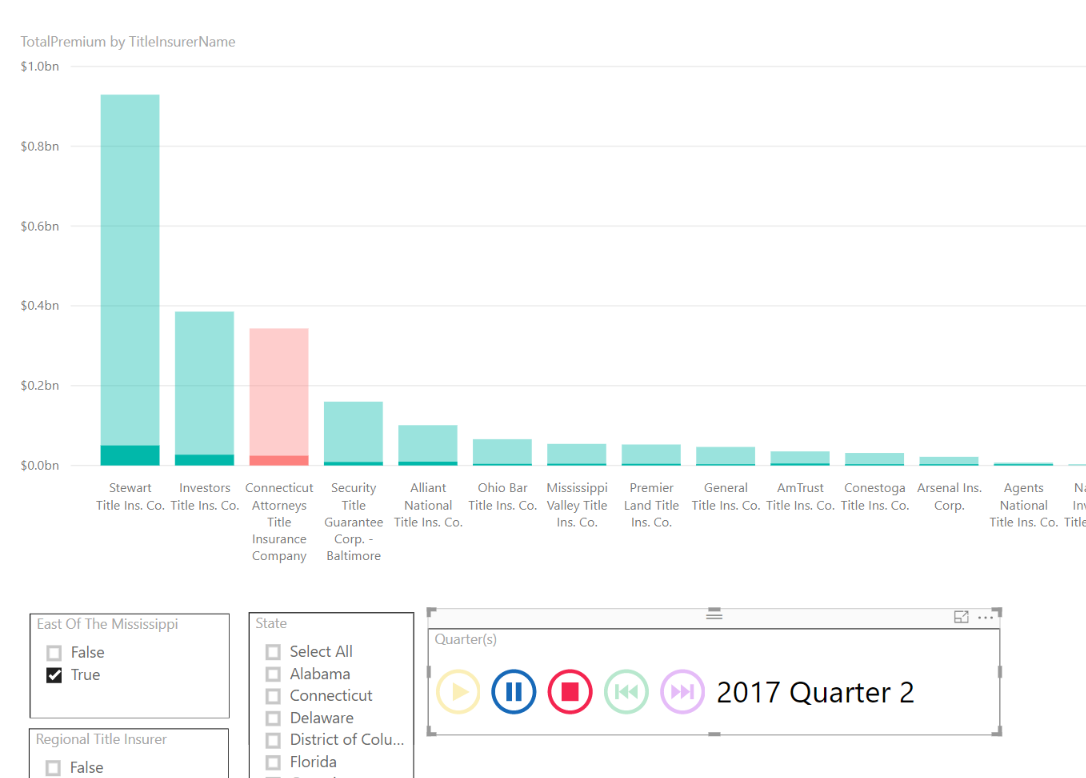
Task: Click the Mississippi Valley Title Ins. Co. label
Action: click(x=577, y=505)
